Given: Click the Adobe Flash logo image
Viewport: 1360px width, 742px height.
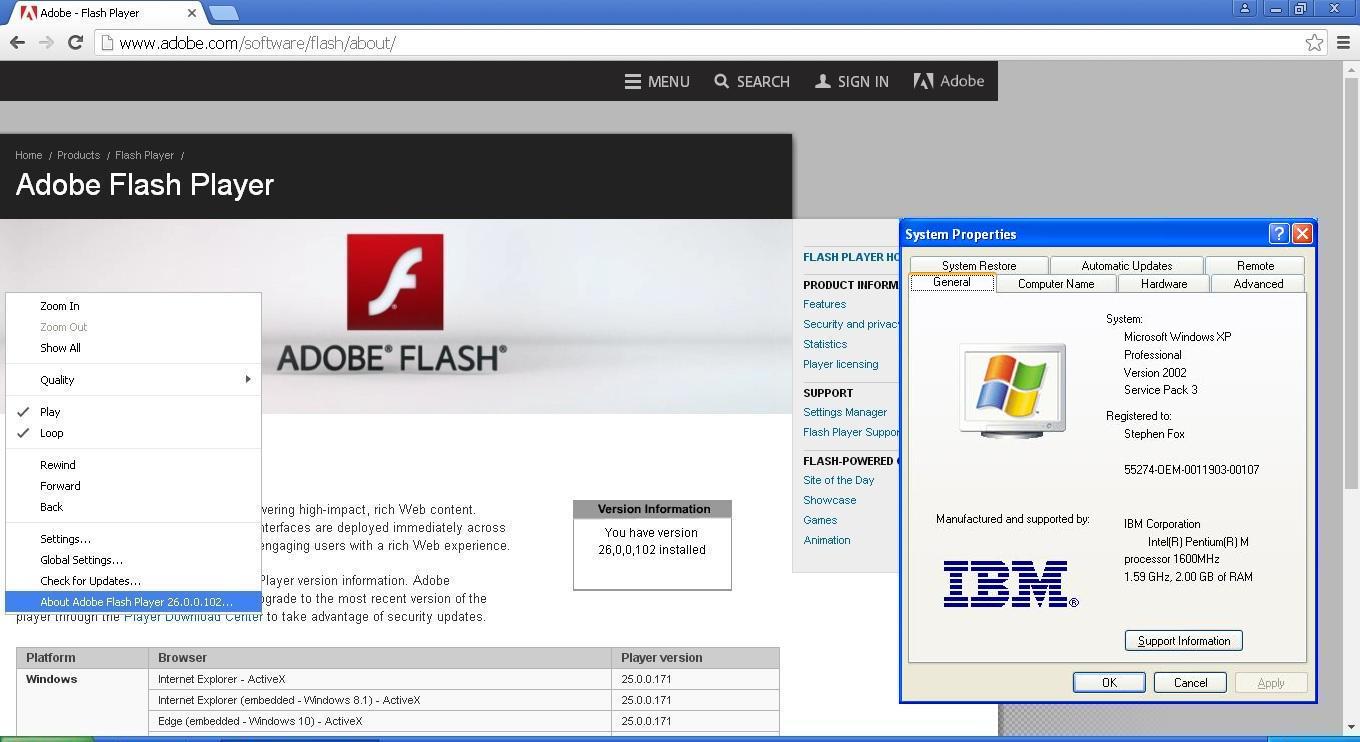Looking at the screenshot, I should point(394,282).
